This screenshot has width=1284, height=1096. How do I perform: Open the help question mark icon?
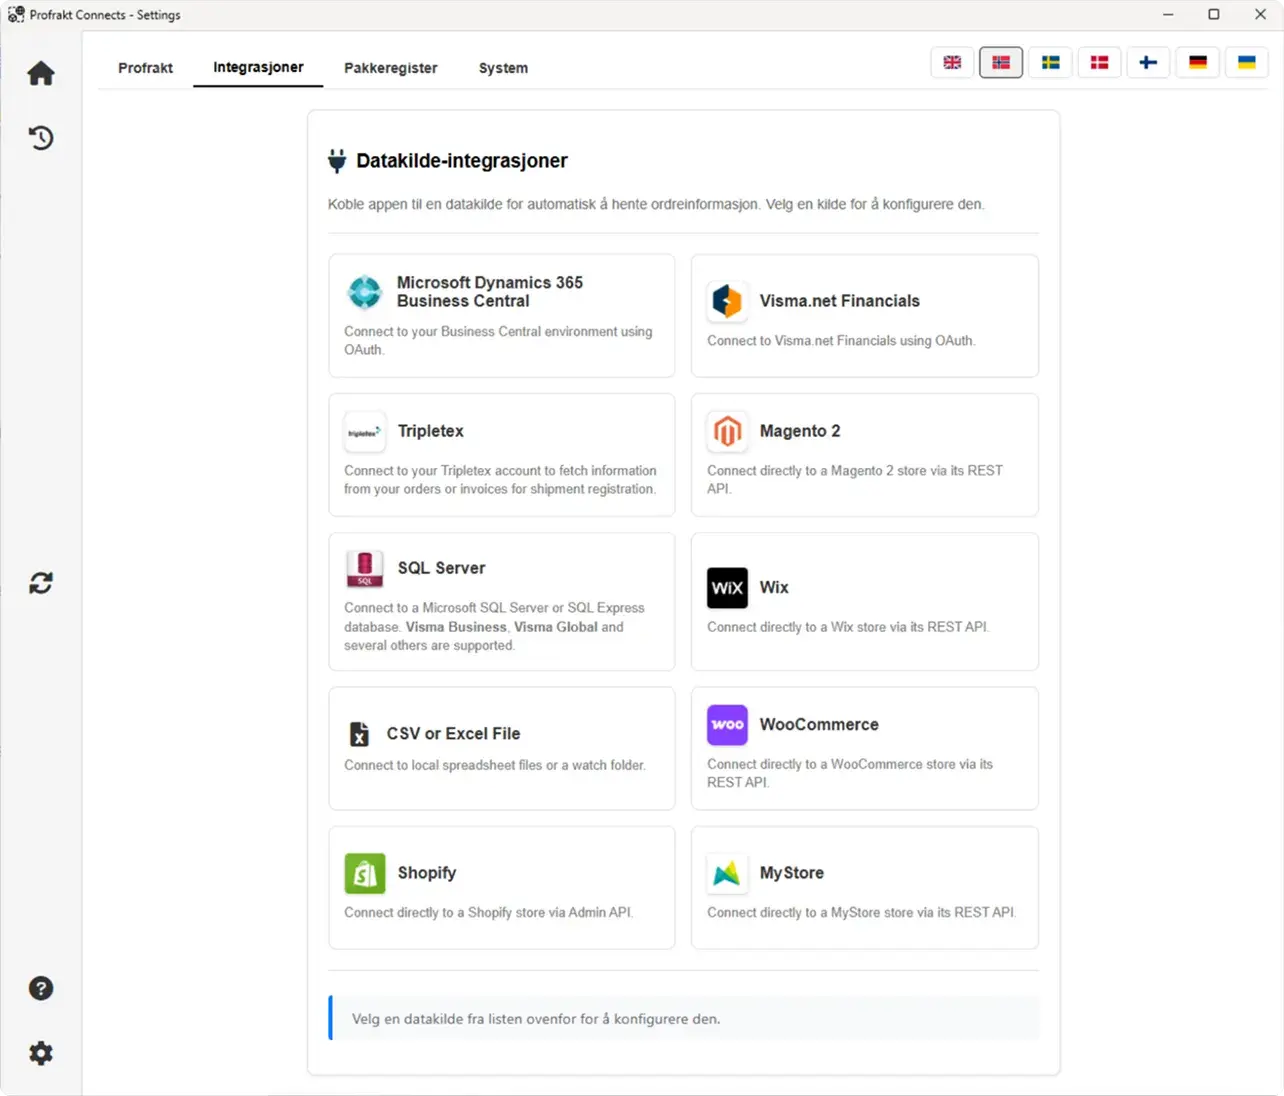[x=41, y=988]
